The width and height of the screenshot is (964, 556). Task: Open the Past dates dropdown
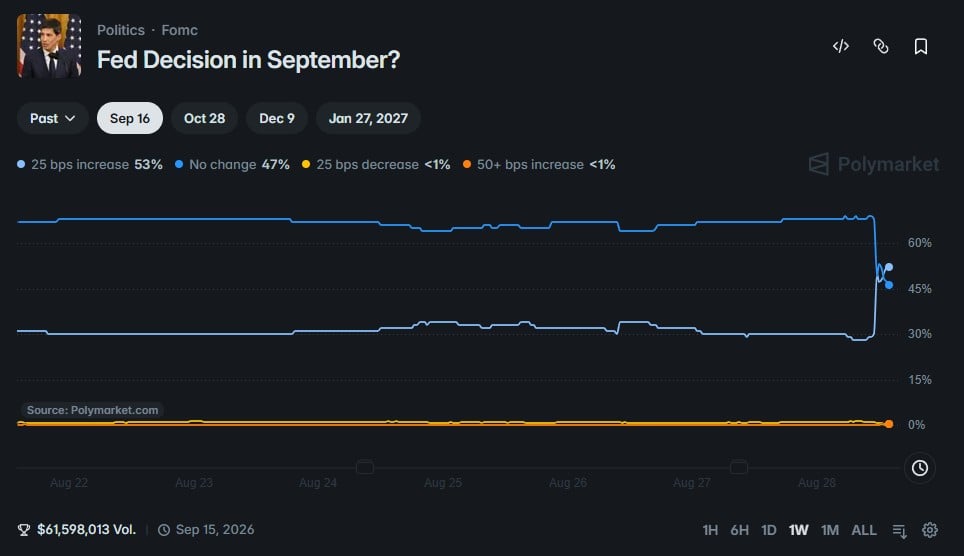click(53, 118)
